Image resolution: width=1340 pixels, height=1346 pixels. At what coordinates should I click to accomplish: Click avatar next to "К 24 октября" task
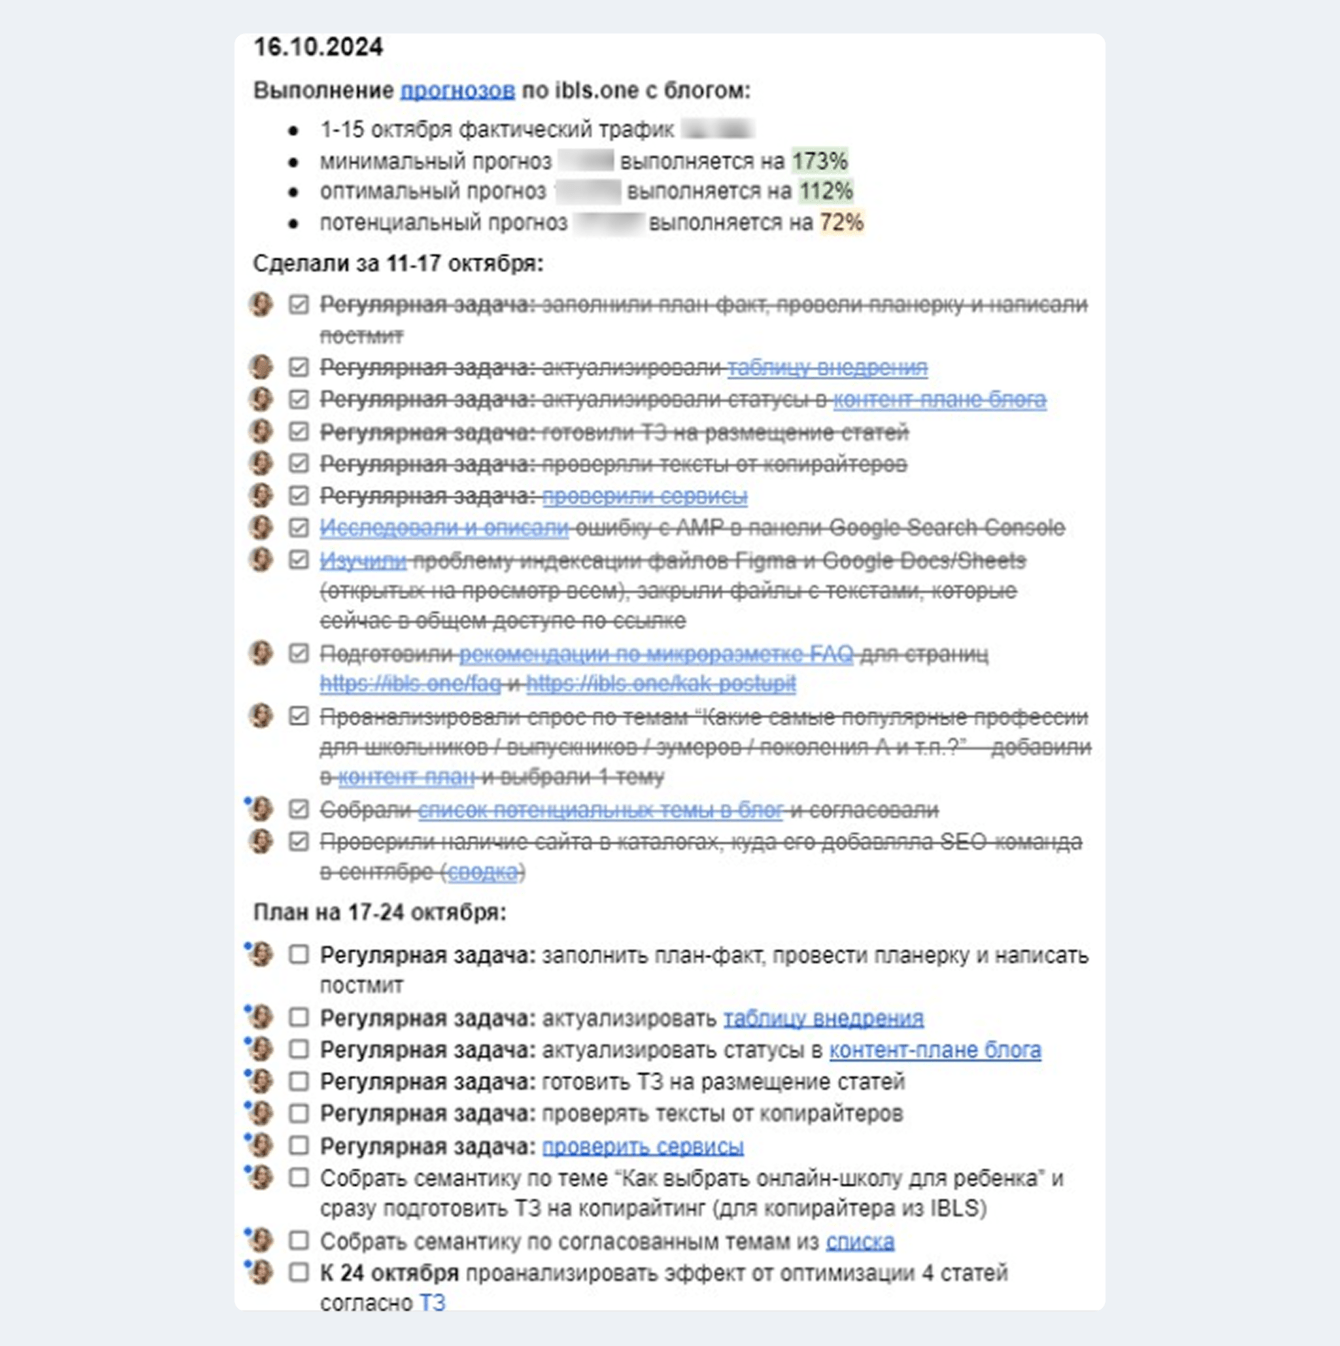pos(262,1272)
